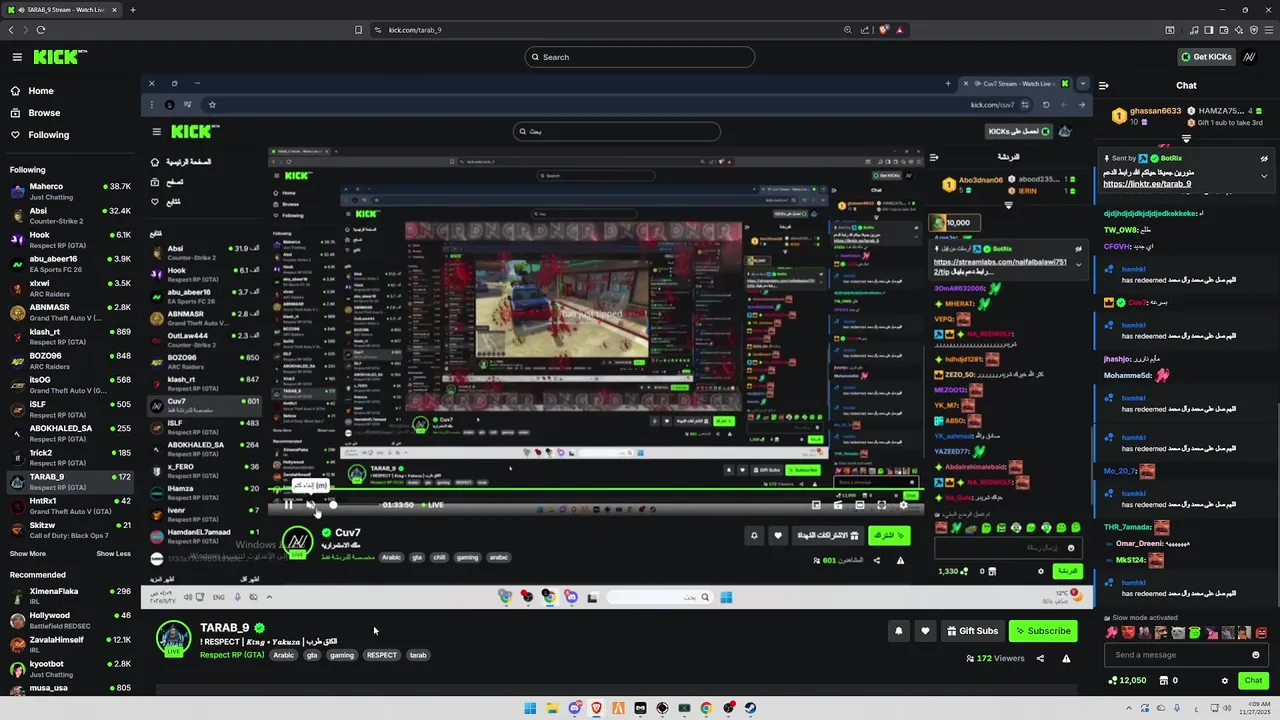
Task: Toggle the follow heart for TARAB_9
Action: coord(925,631)
